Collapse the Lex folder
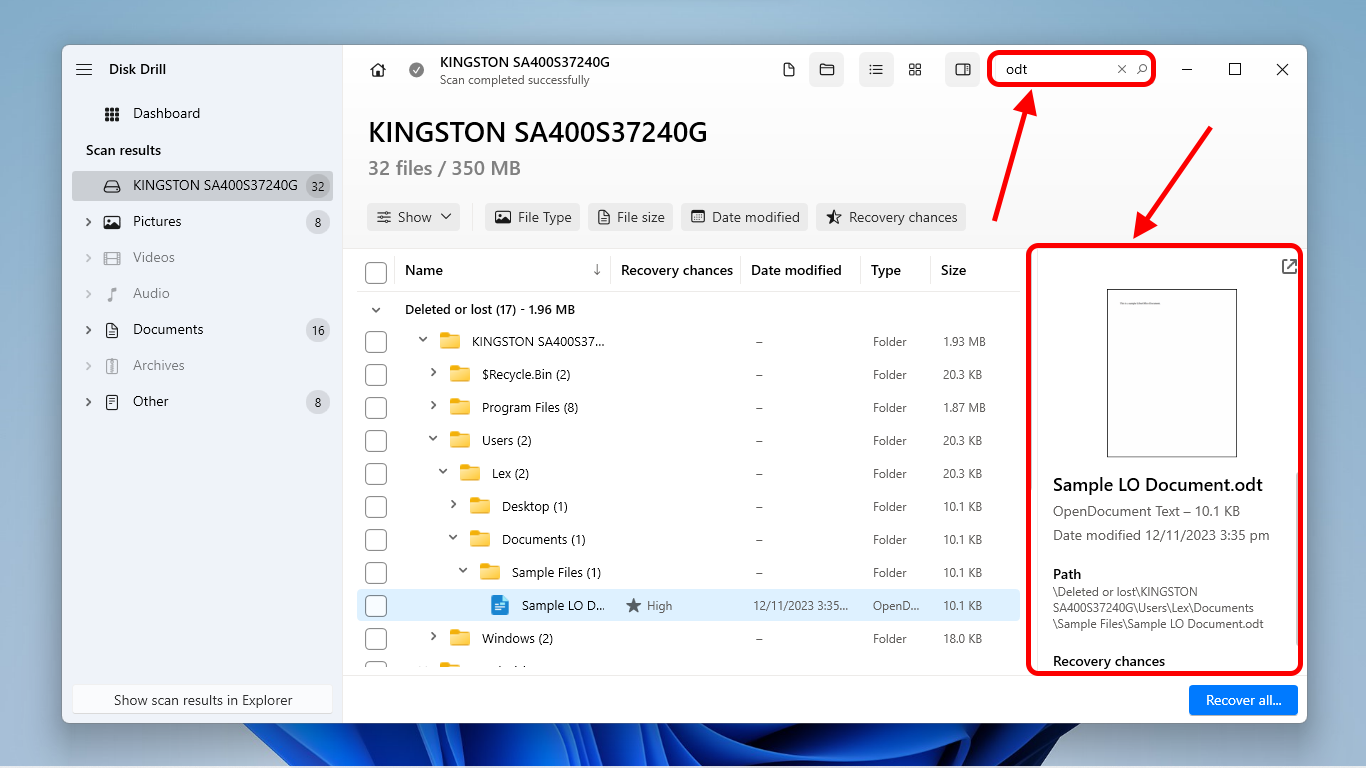Viewport: 1366px width, 768px height. [x=443, y=472]
